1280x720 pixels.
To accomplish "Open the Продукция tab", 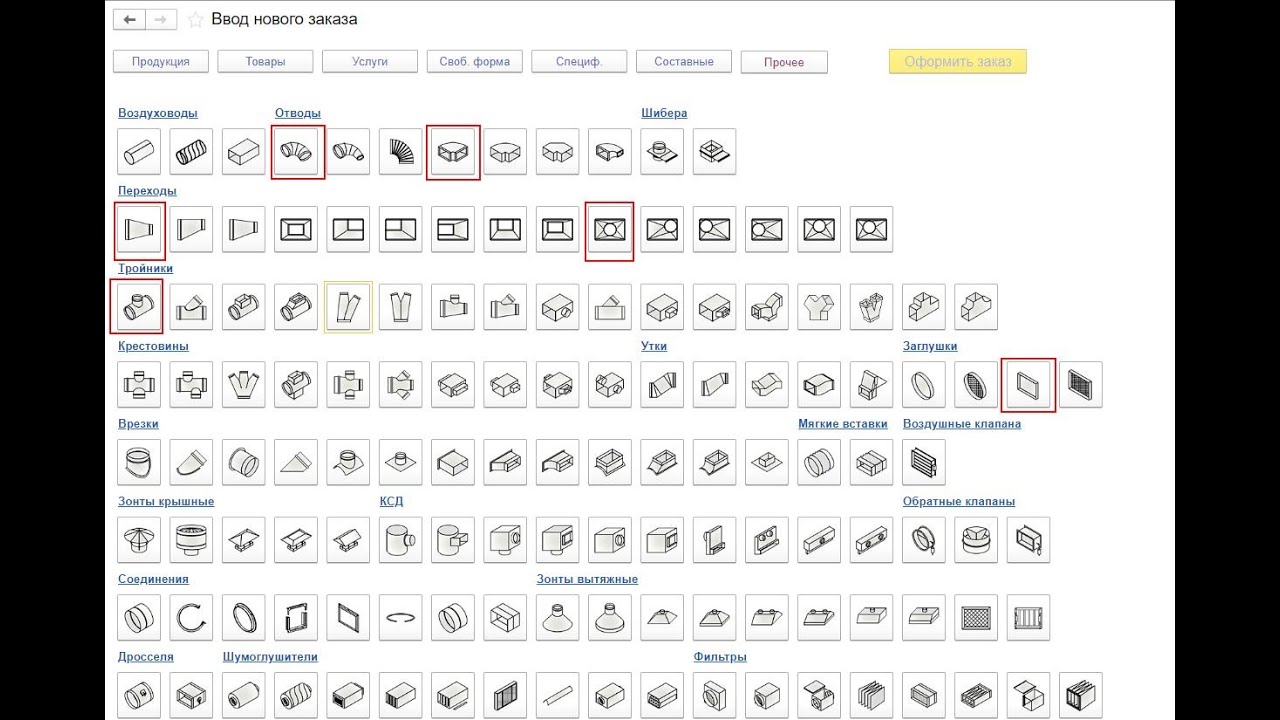I will click(x=160, y=61).
